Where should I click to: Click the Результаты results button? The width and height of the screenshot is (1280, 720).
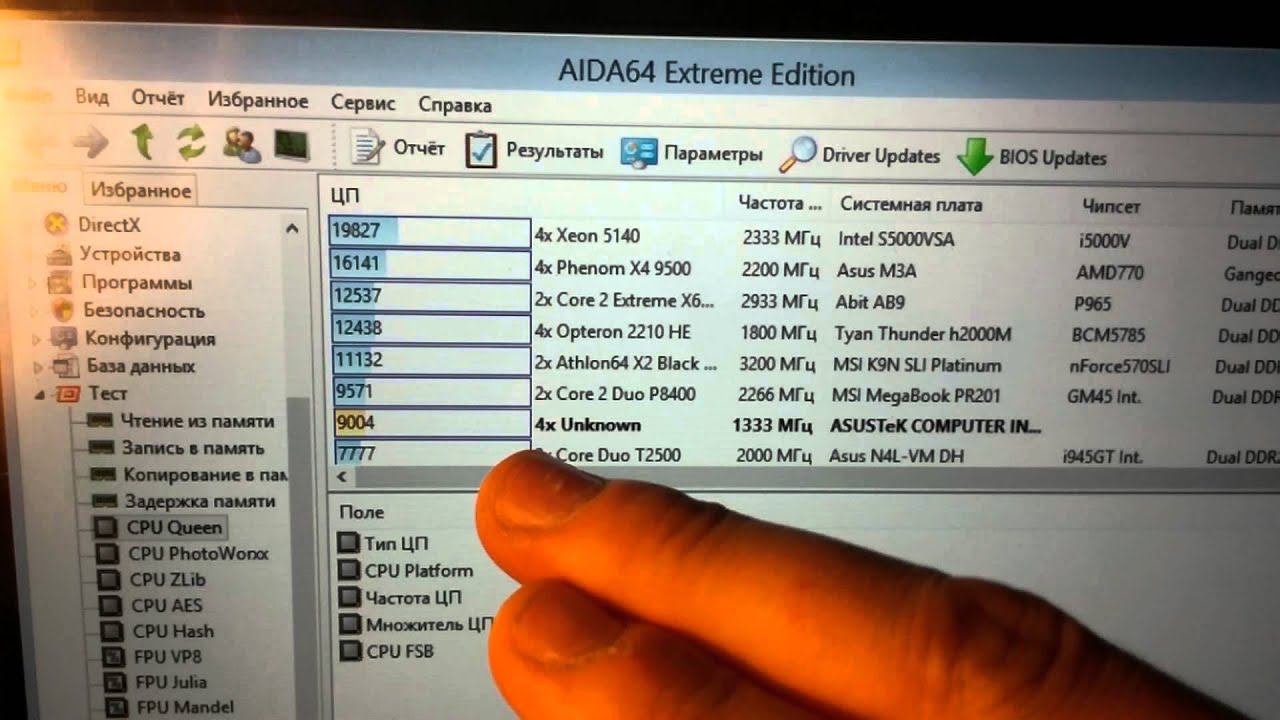pos(534,151)
